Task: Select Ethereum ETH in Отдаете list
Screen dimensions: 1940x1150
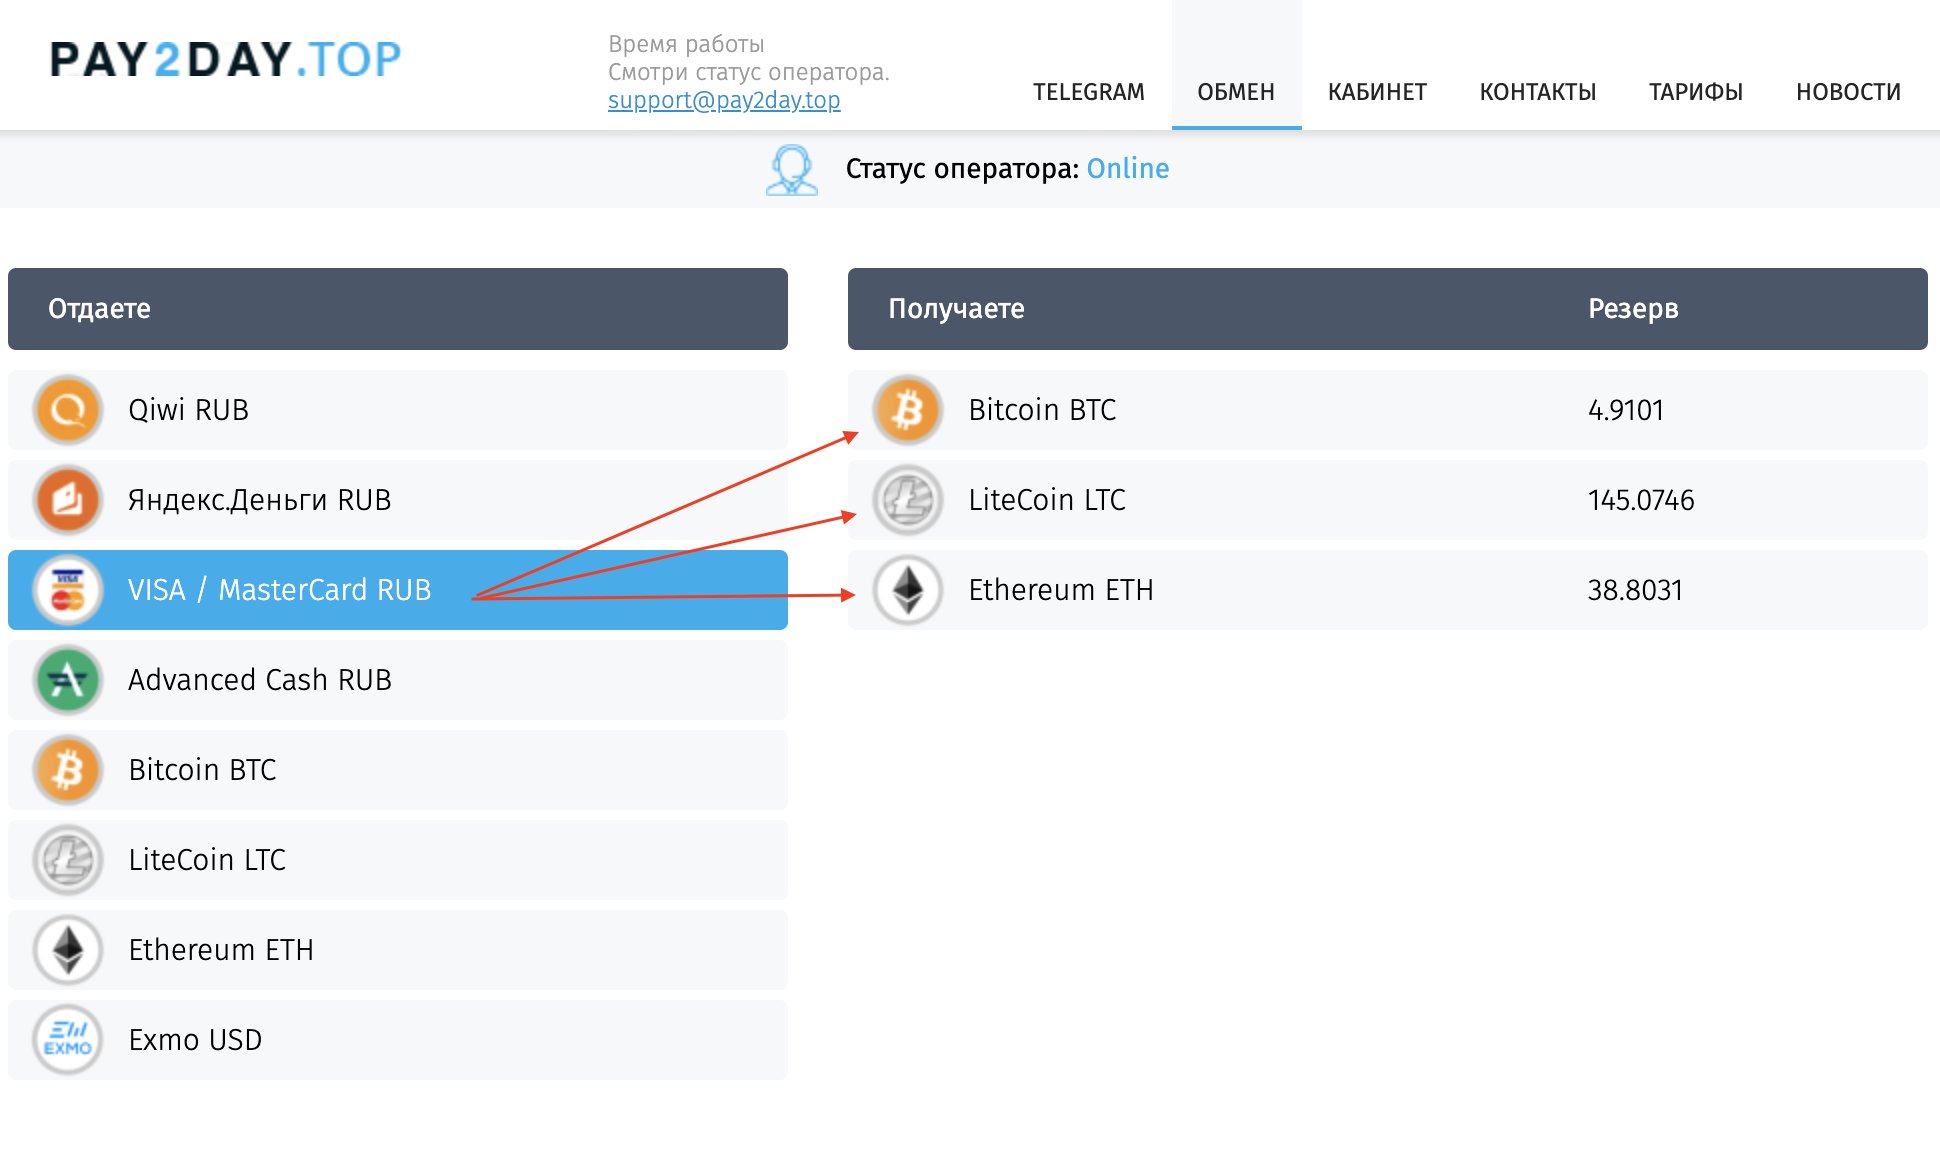Action: coord(398,950)
